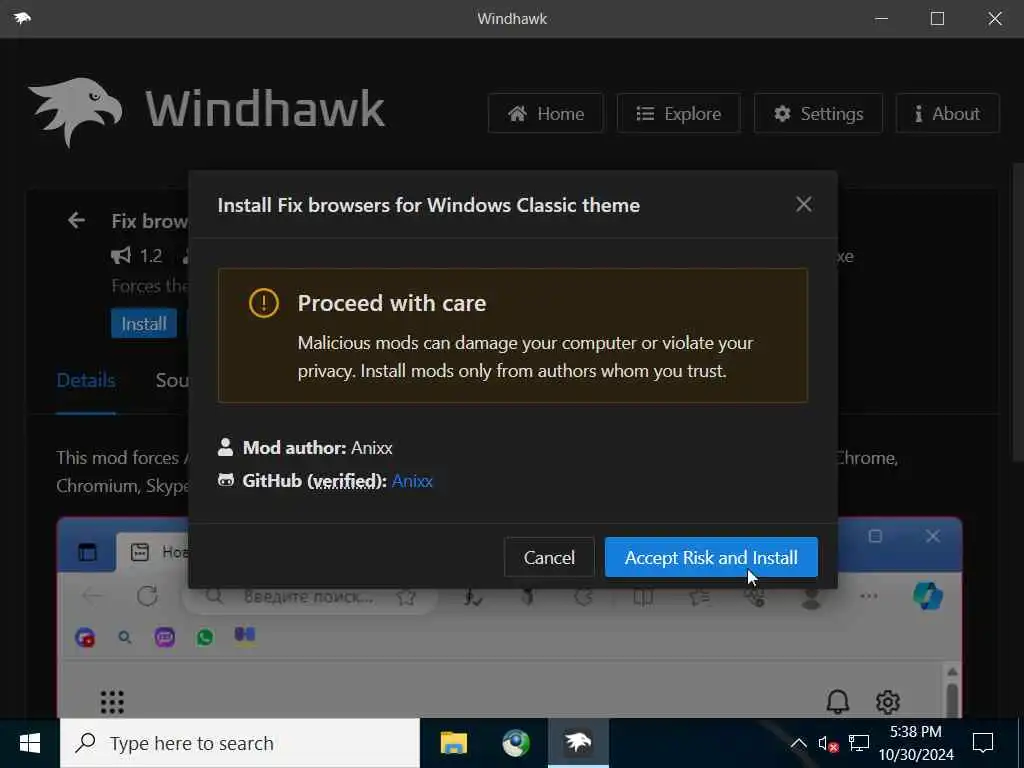Click the Windhawk eagle logo

75,111
